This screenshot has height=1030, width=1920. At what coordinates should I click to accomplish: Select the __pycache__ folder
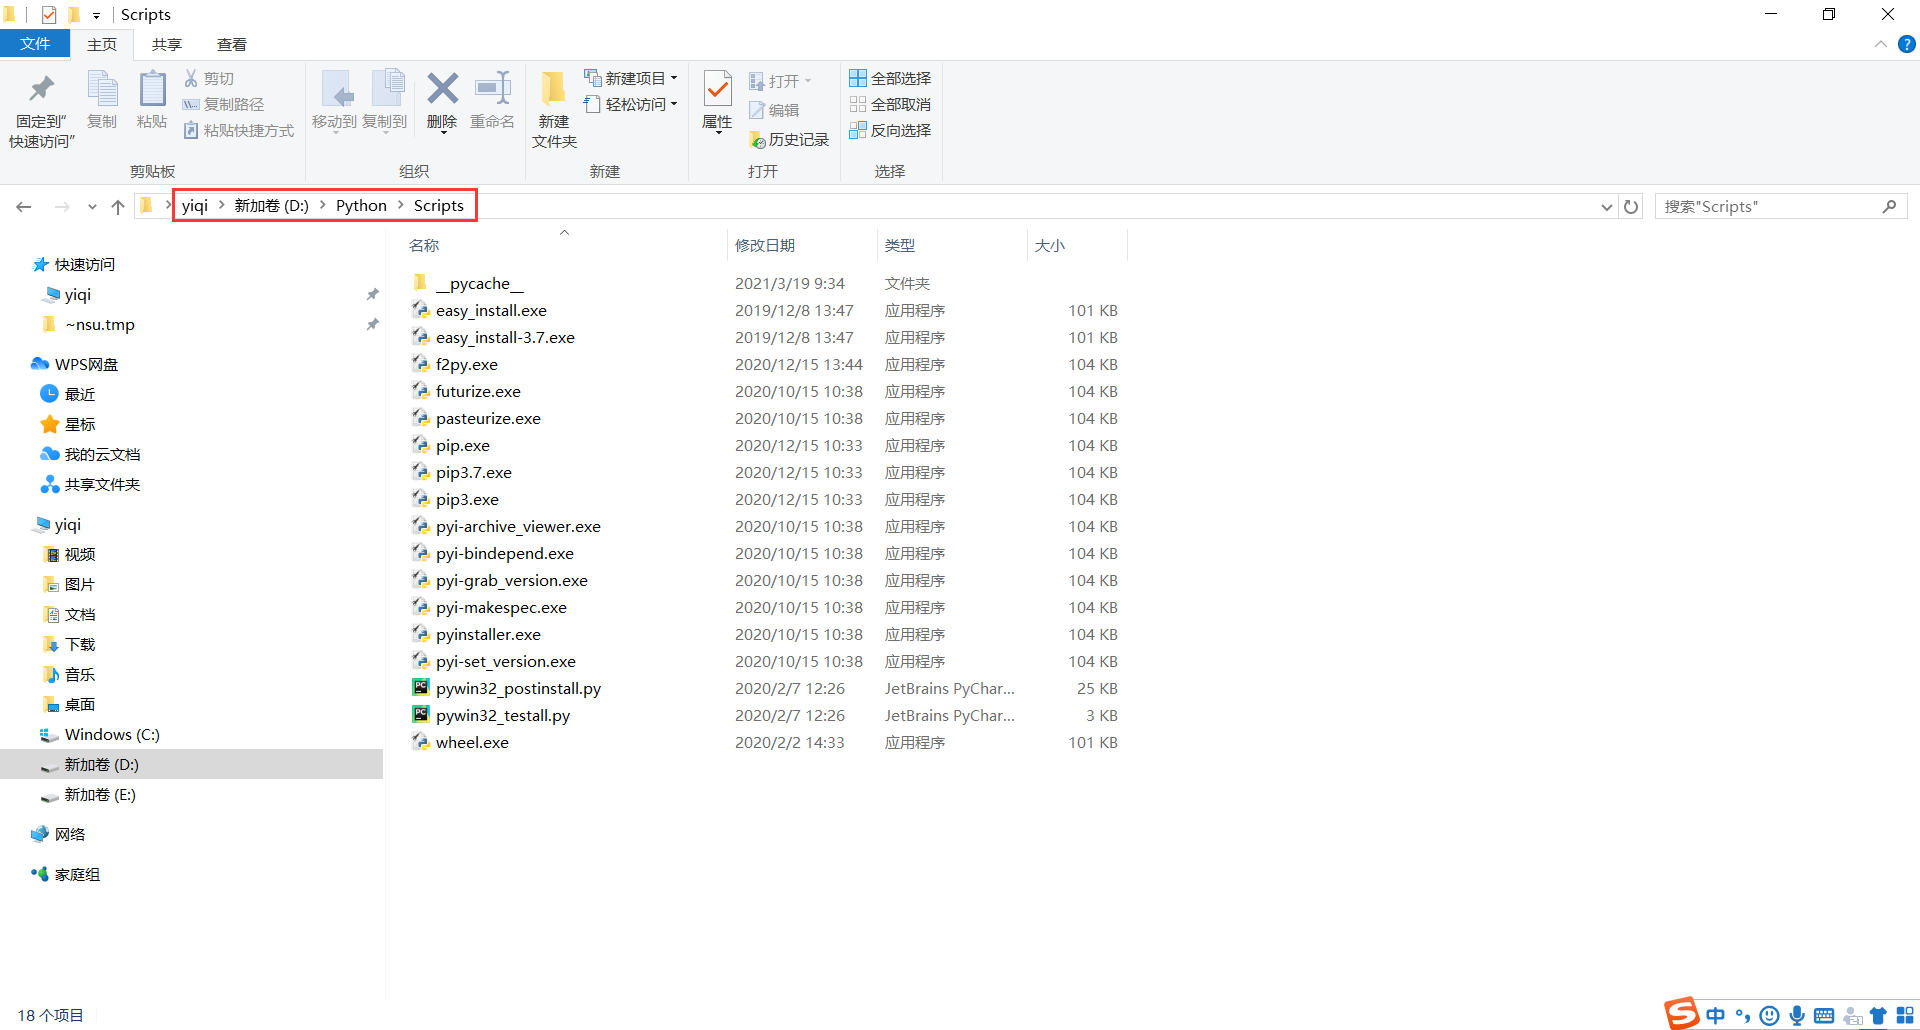(480, 283)
